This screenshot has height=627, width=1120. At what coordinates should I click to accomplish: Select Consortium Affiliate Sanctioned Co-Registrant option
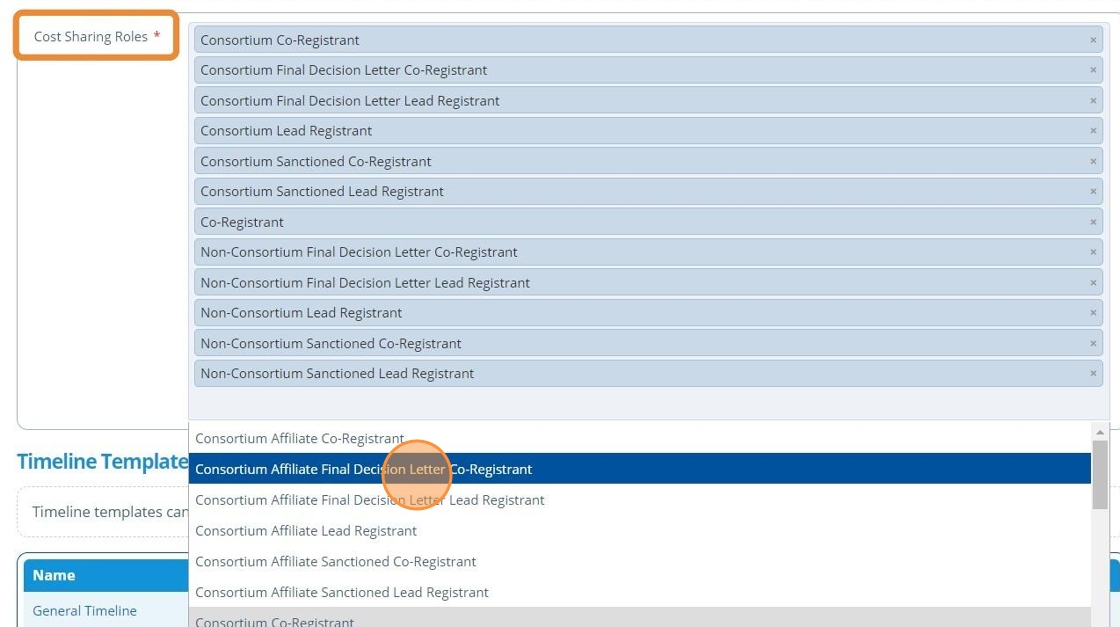point(639,561)
